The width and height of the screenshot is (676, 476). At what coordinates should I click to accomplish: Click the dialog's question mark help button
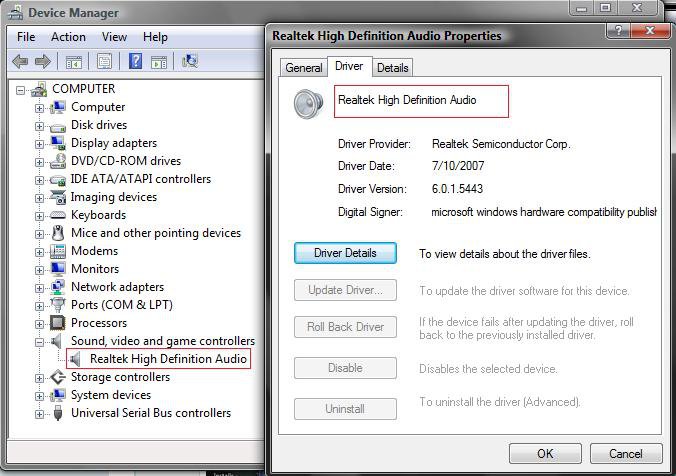coord(619,31)
